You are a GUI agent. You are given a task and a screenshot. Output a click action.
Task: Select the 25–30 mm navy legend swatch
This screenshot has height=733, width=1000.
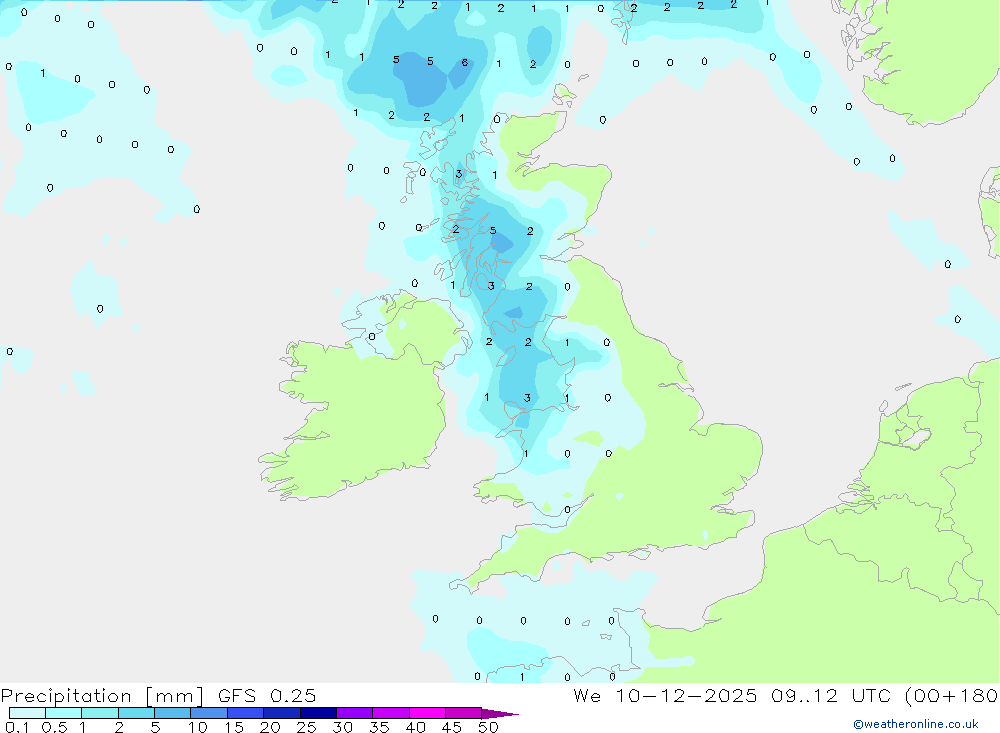pyautogui.click(x=318, y=713)
